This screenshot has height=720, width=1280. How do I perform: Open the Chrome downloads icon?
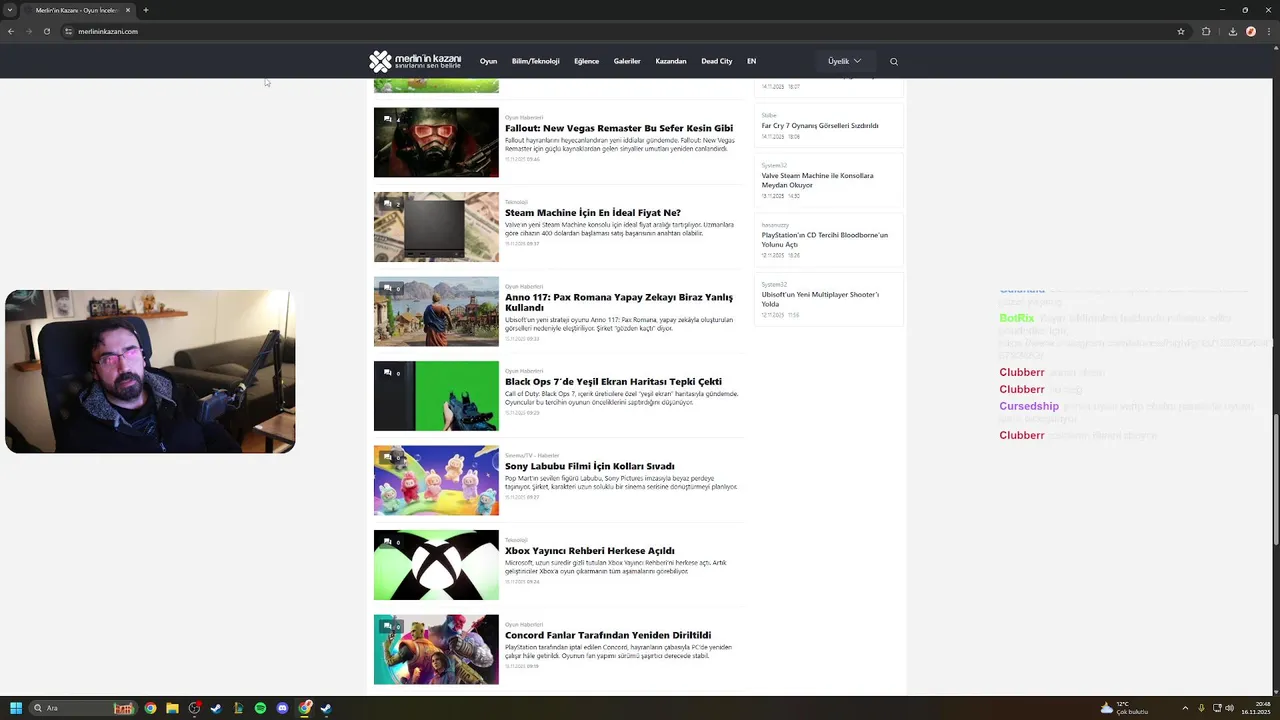pos(1232,31)
